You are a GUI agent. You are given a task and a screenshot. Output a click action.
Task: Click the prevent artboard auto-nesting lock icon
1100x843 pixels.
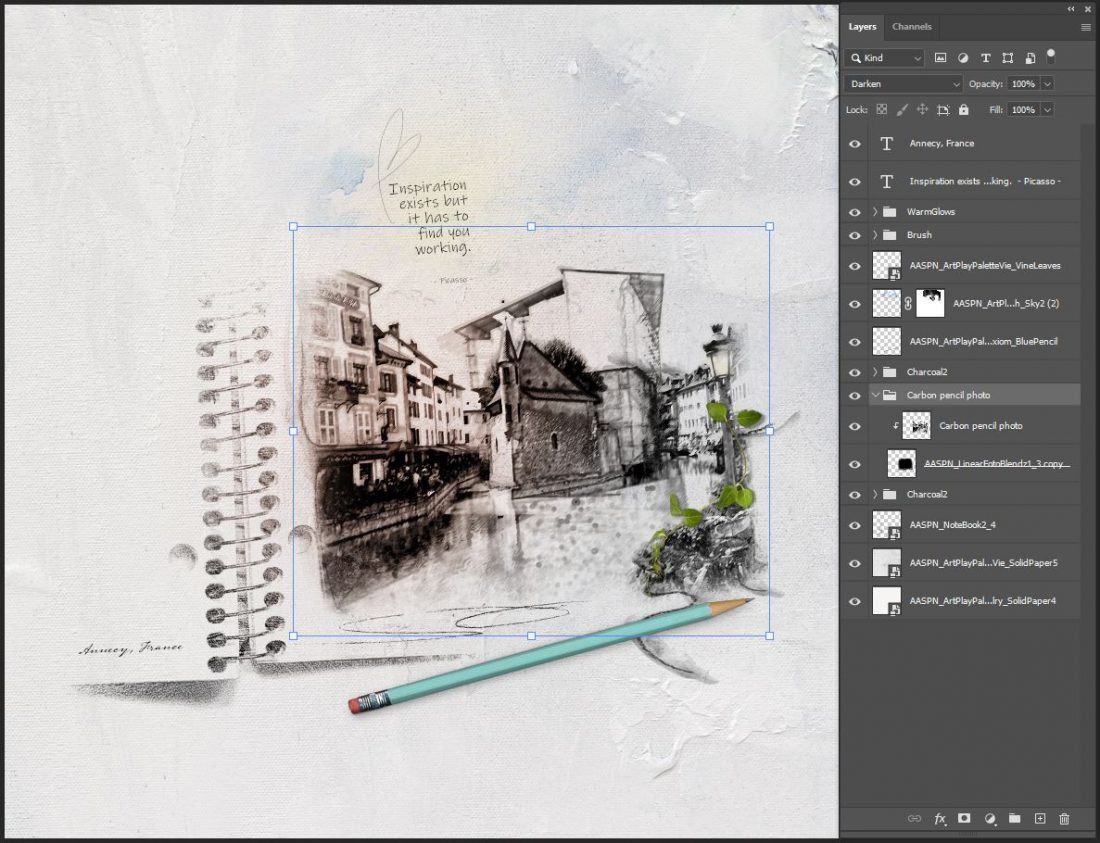click(x=944, y=109)
